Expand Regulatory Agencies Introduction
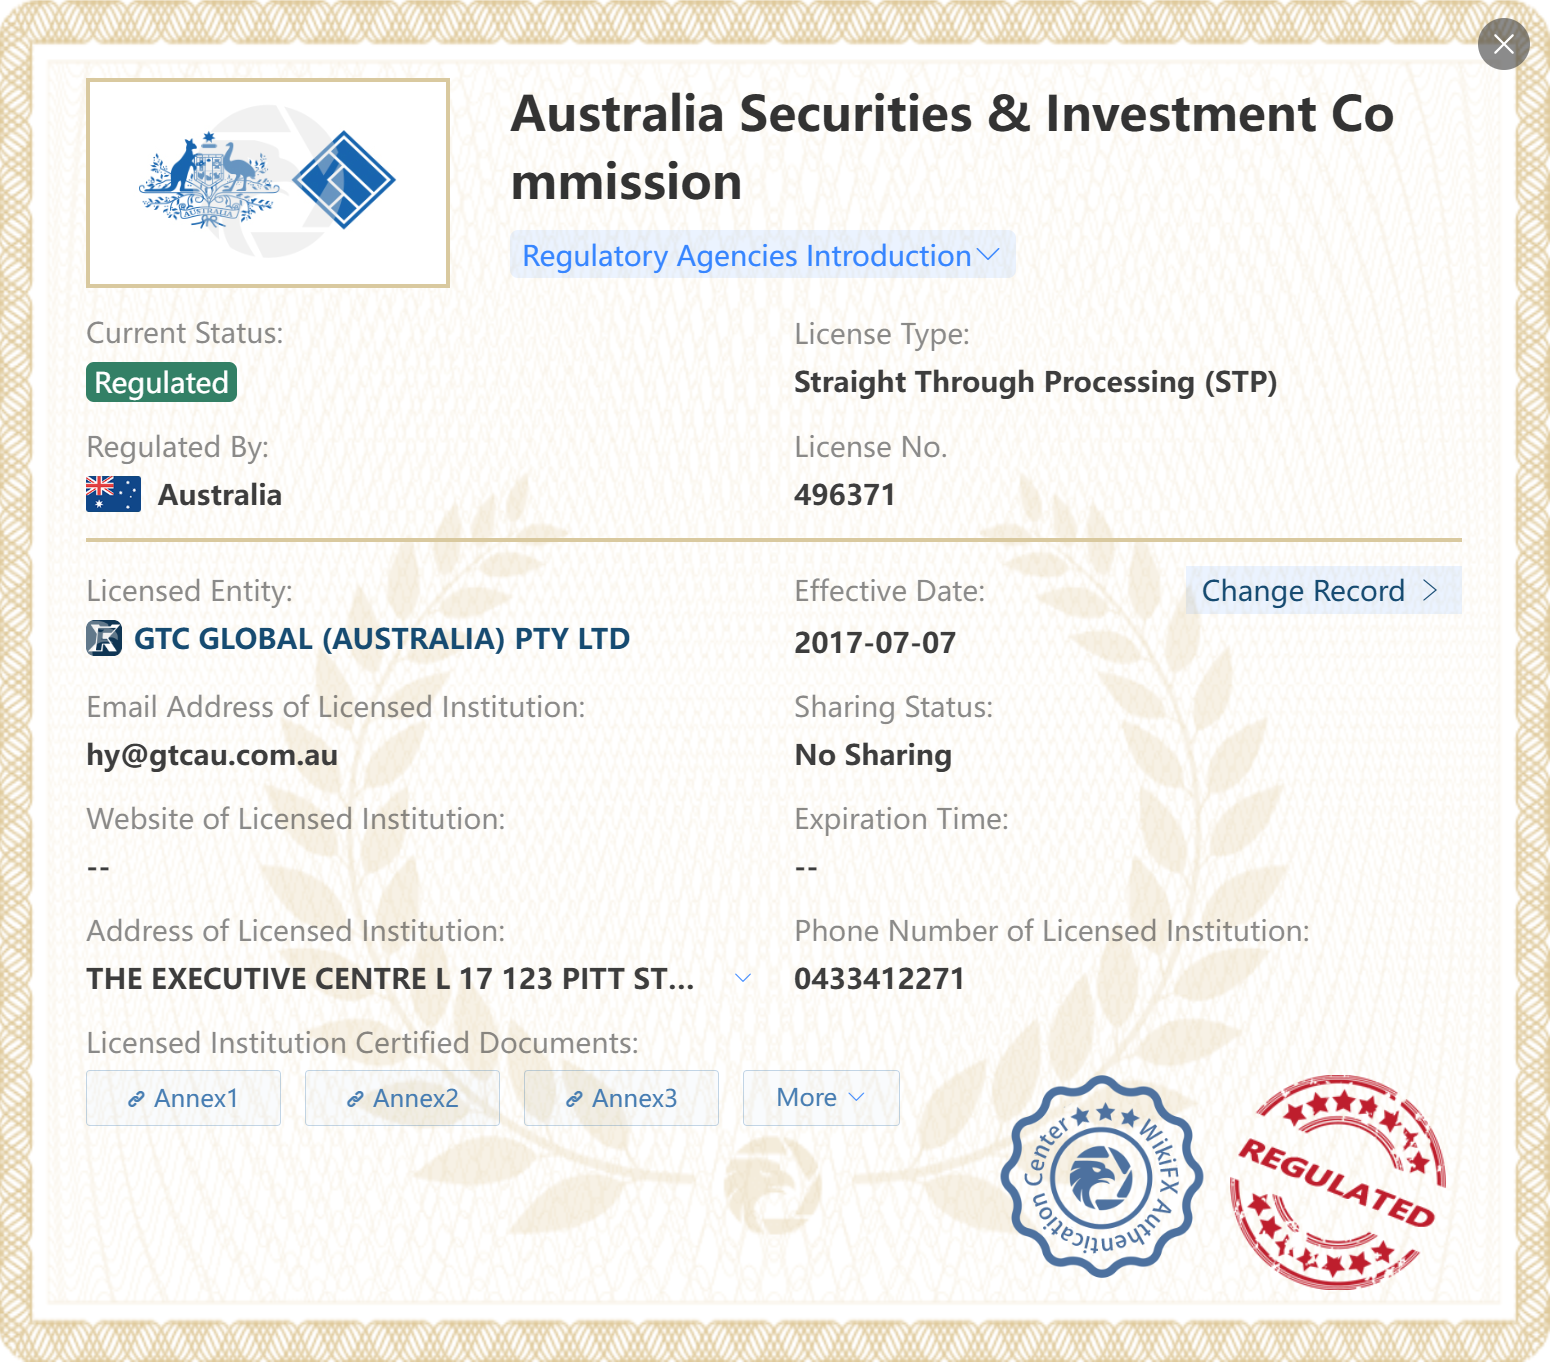Screen dimensions: 1552x1365 [746, 256]
